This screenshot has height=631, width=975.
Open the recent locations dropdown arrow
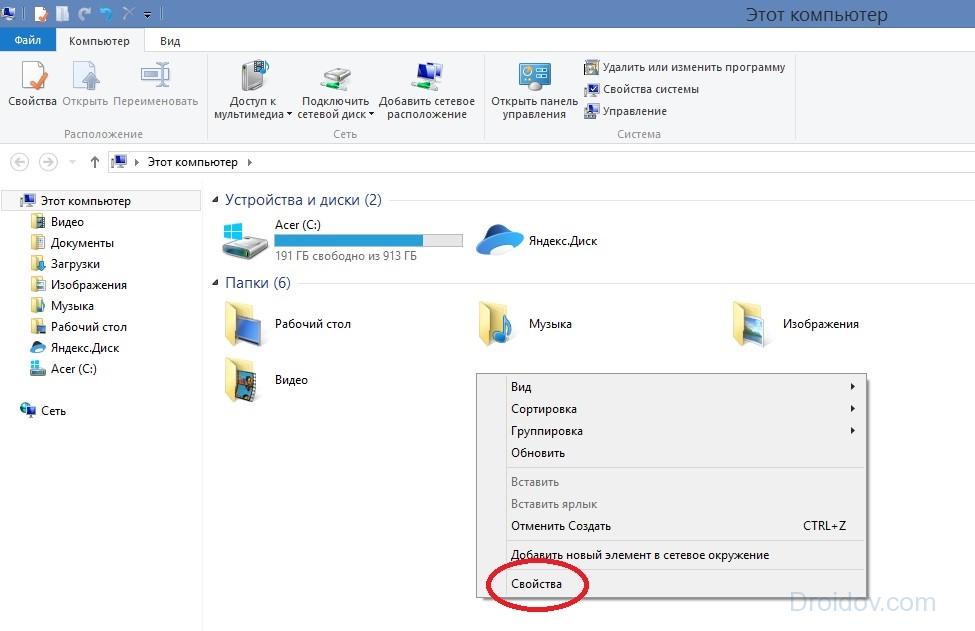72,162
